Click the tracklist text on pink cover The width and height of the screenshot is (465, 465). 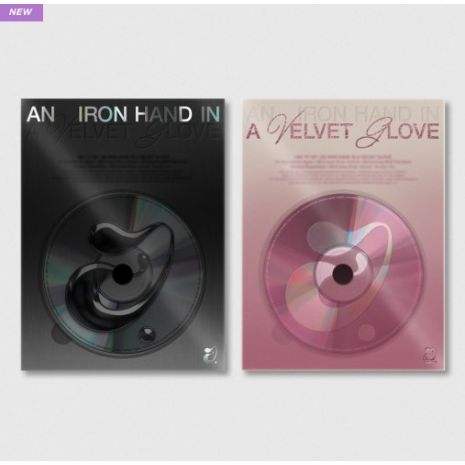343,169
